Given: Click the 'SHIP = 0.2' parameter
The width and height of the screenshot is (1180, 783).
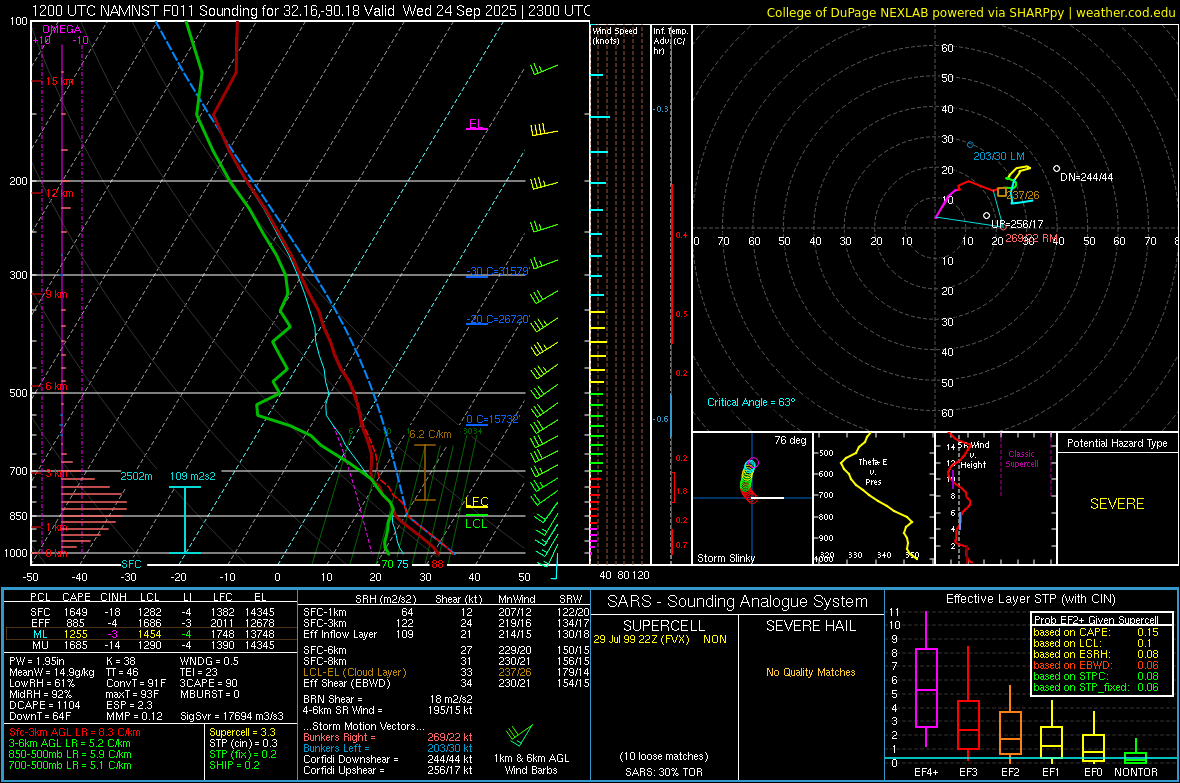Looking at the screenshot, I should [234, 765].
